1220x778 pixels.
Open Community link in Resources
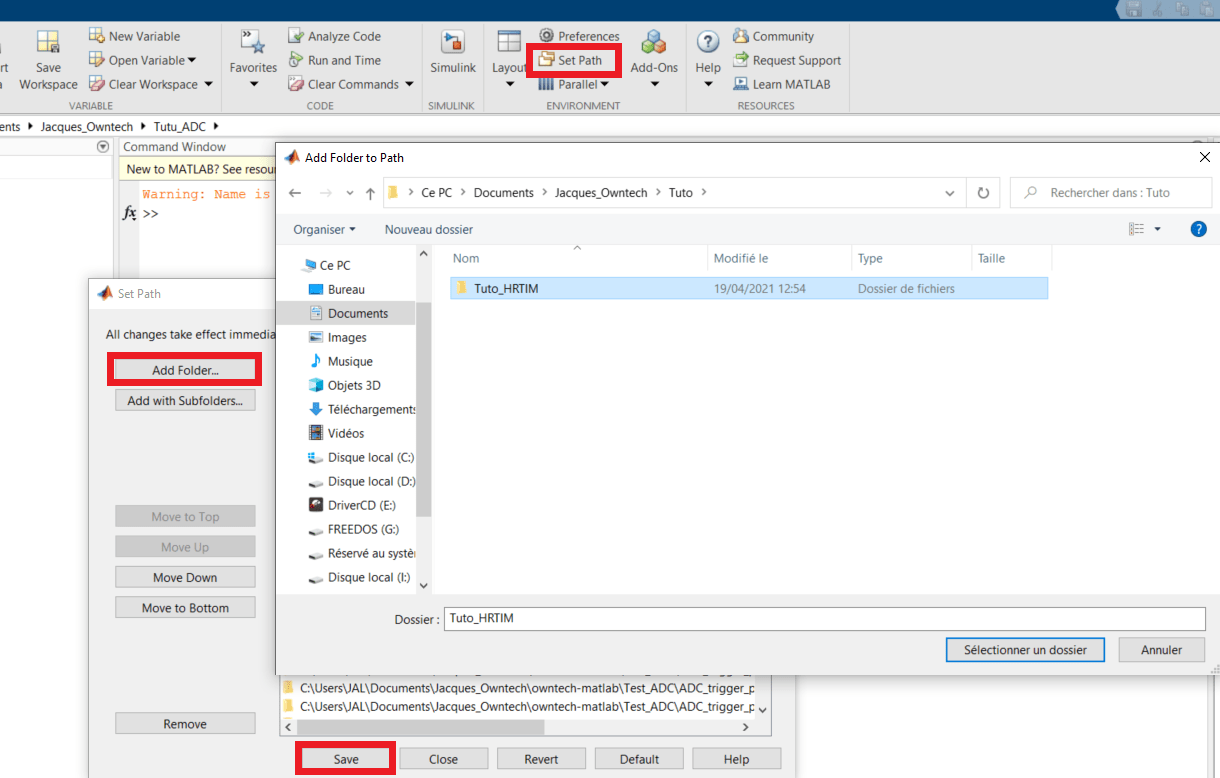click(773, 36)
